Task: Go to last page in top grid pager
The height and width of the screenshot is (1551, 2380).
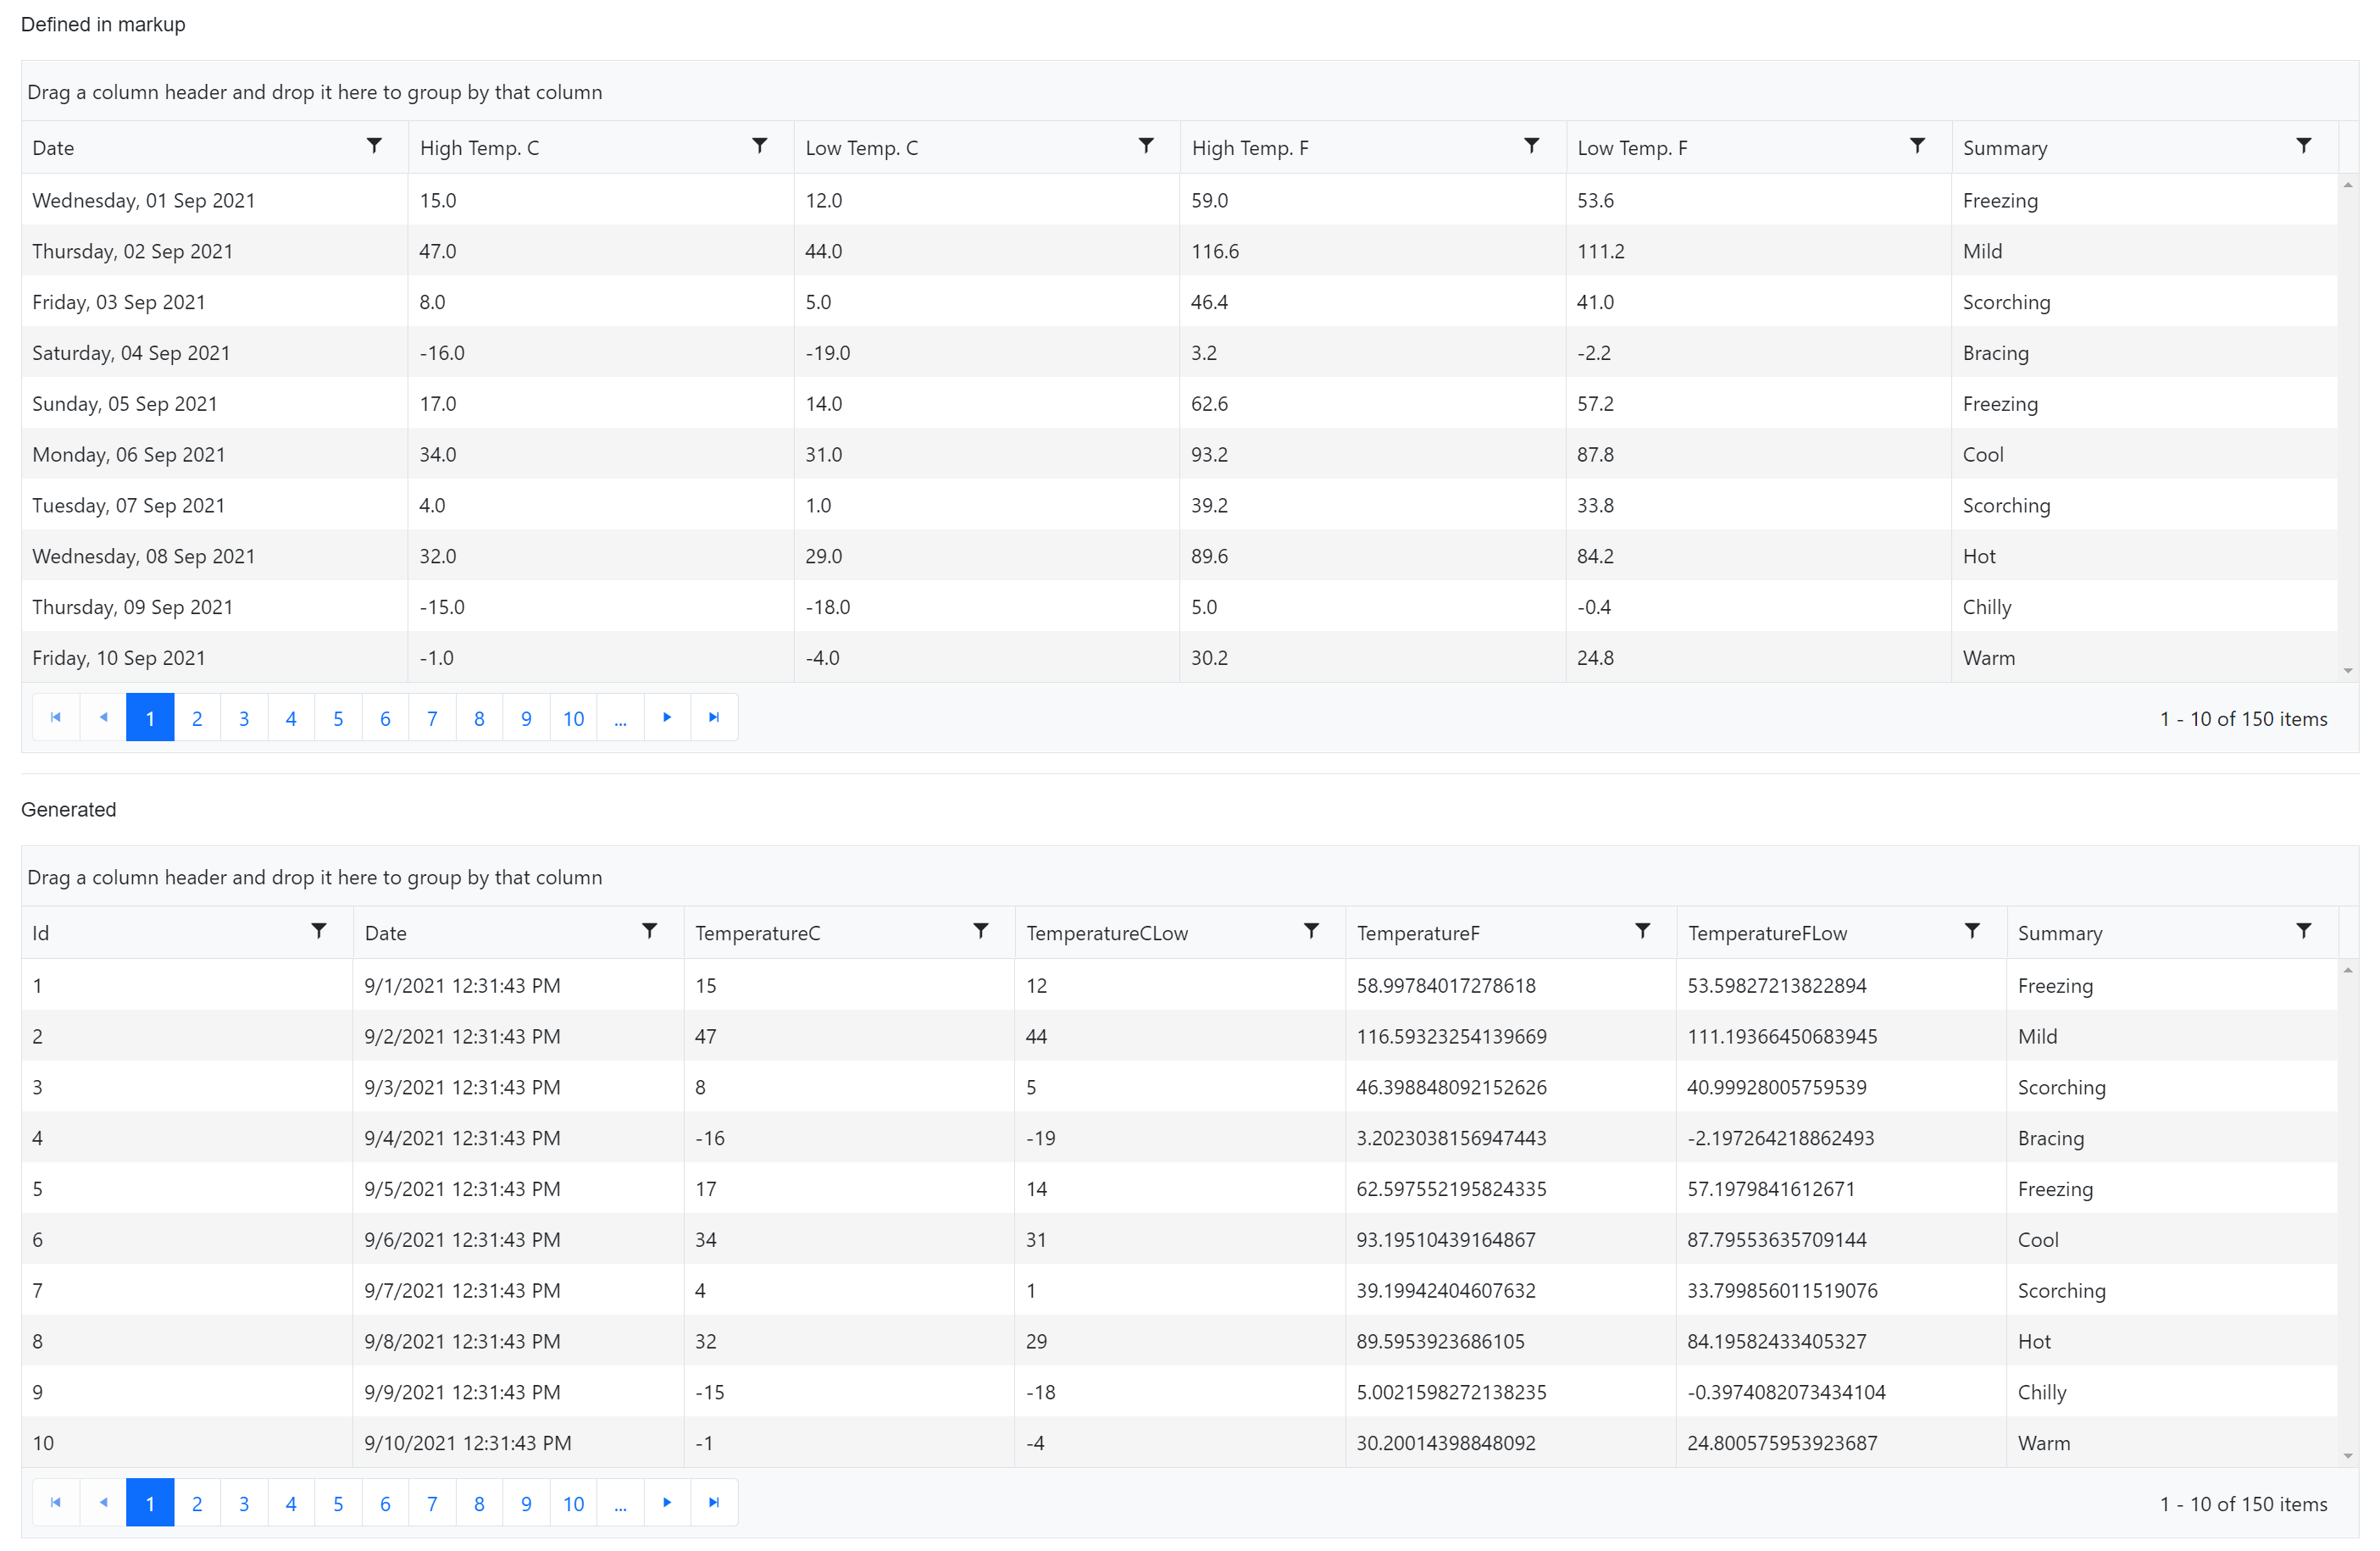Action: click(714, 718)
